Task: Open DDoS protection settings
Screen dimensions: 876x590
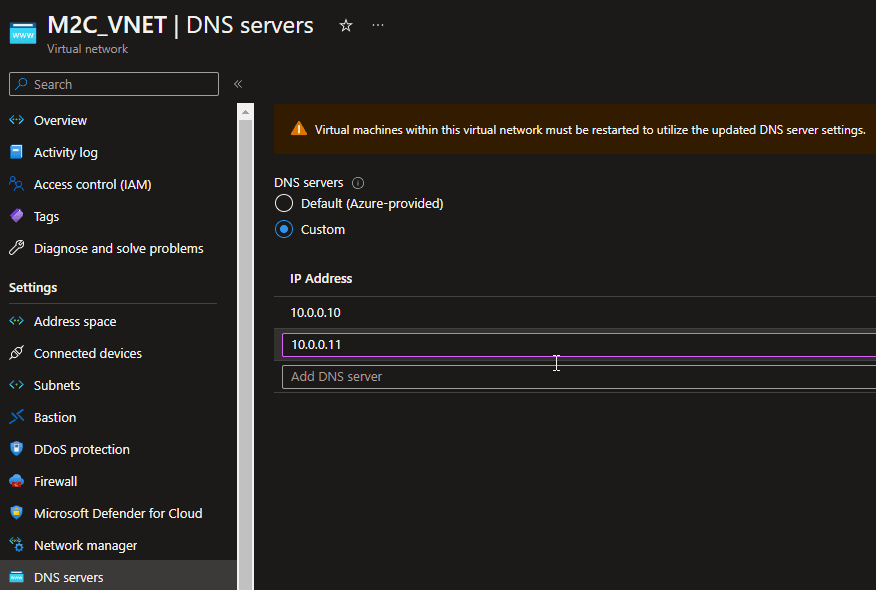Action: [x=82, y=449]
